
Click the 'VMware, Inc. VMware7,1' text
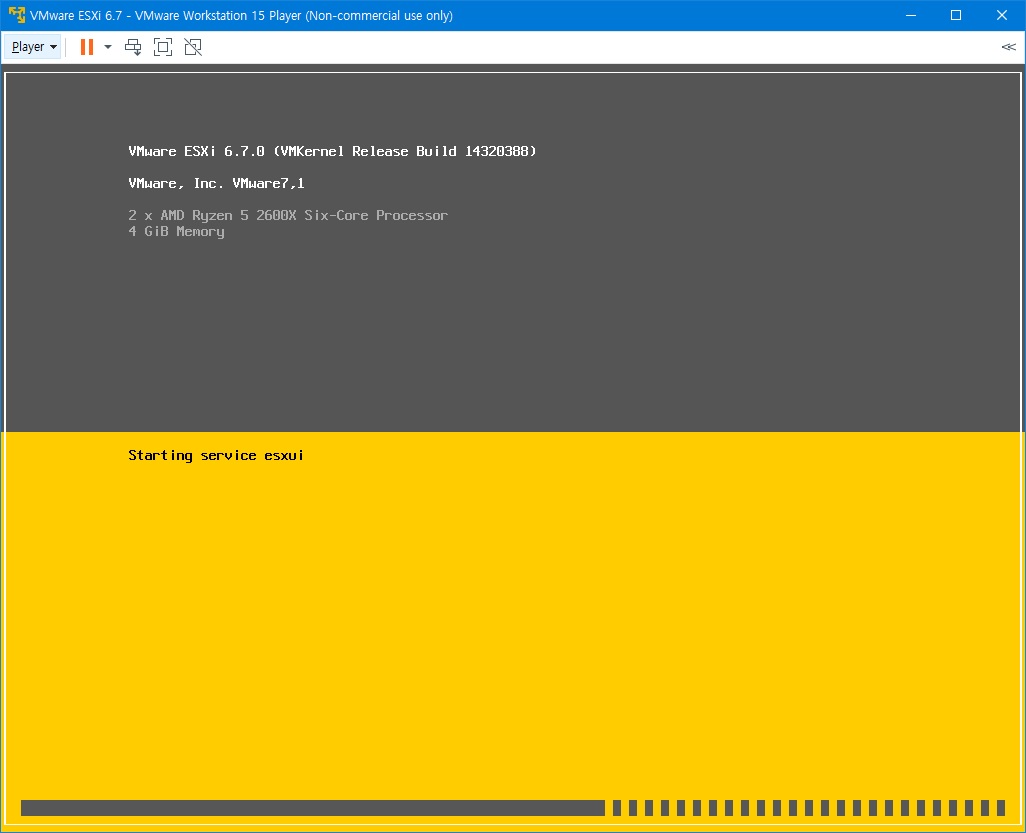217,183
